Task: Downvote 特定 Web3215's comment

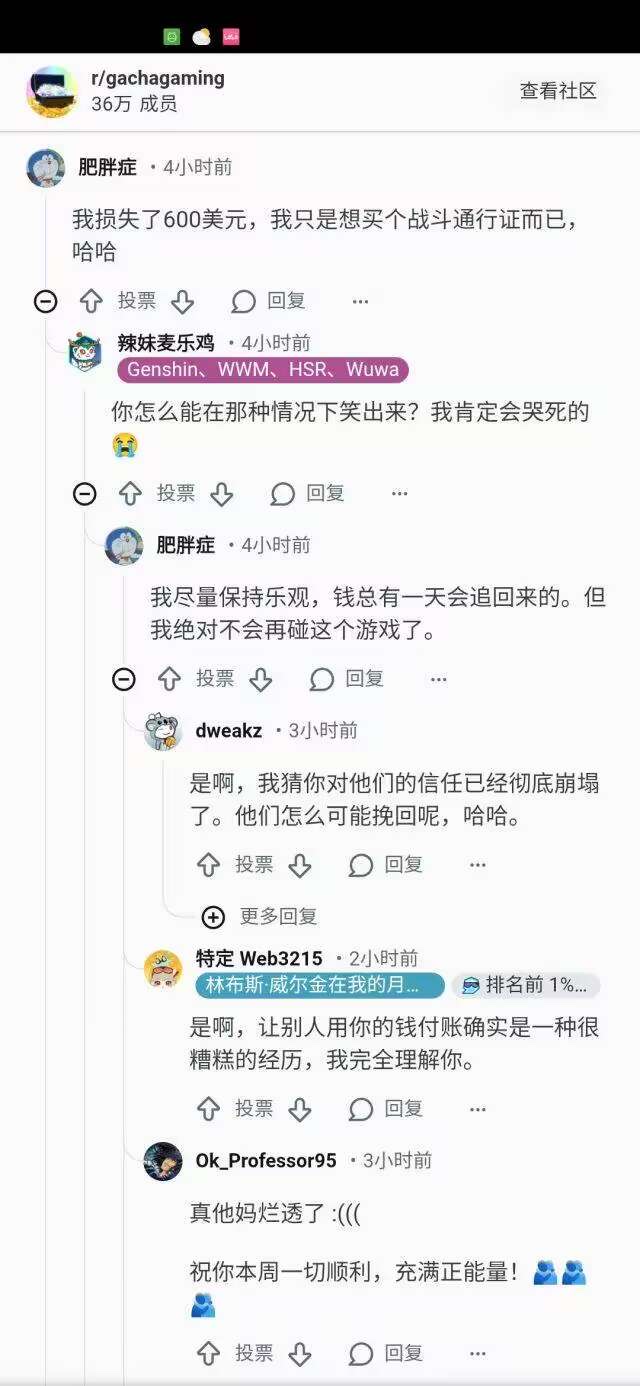Action: tap(300, 1109)
